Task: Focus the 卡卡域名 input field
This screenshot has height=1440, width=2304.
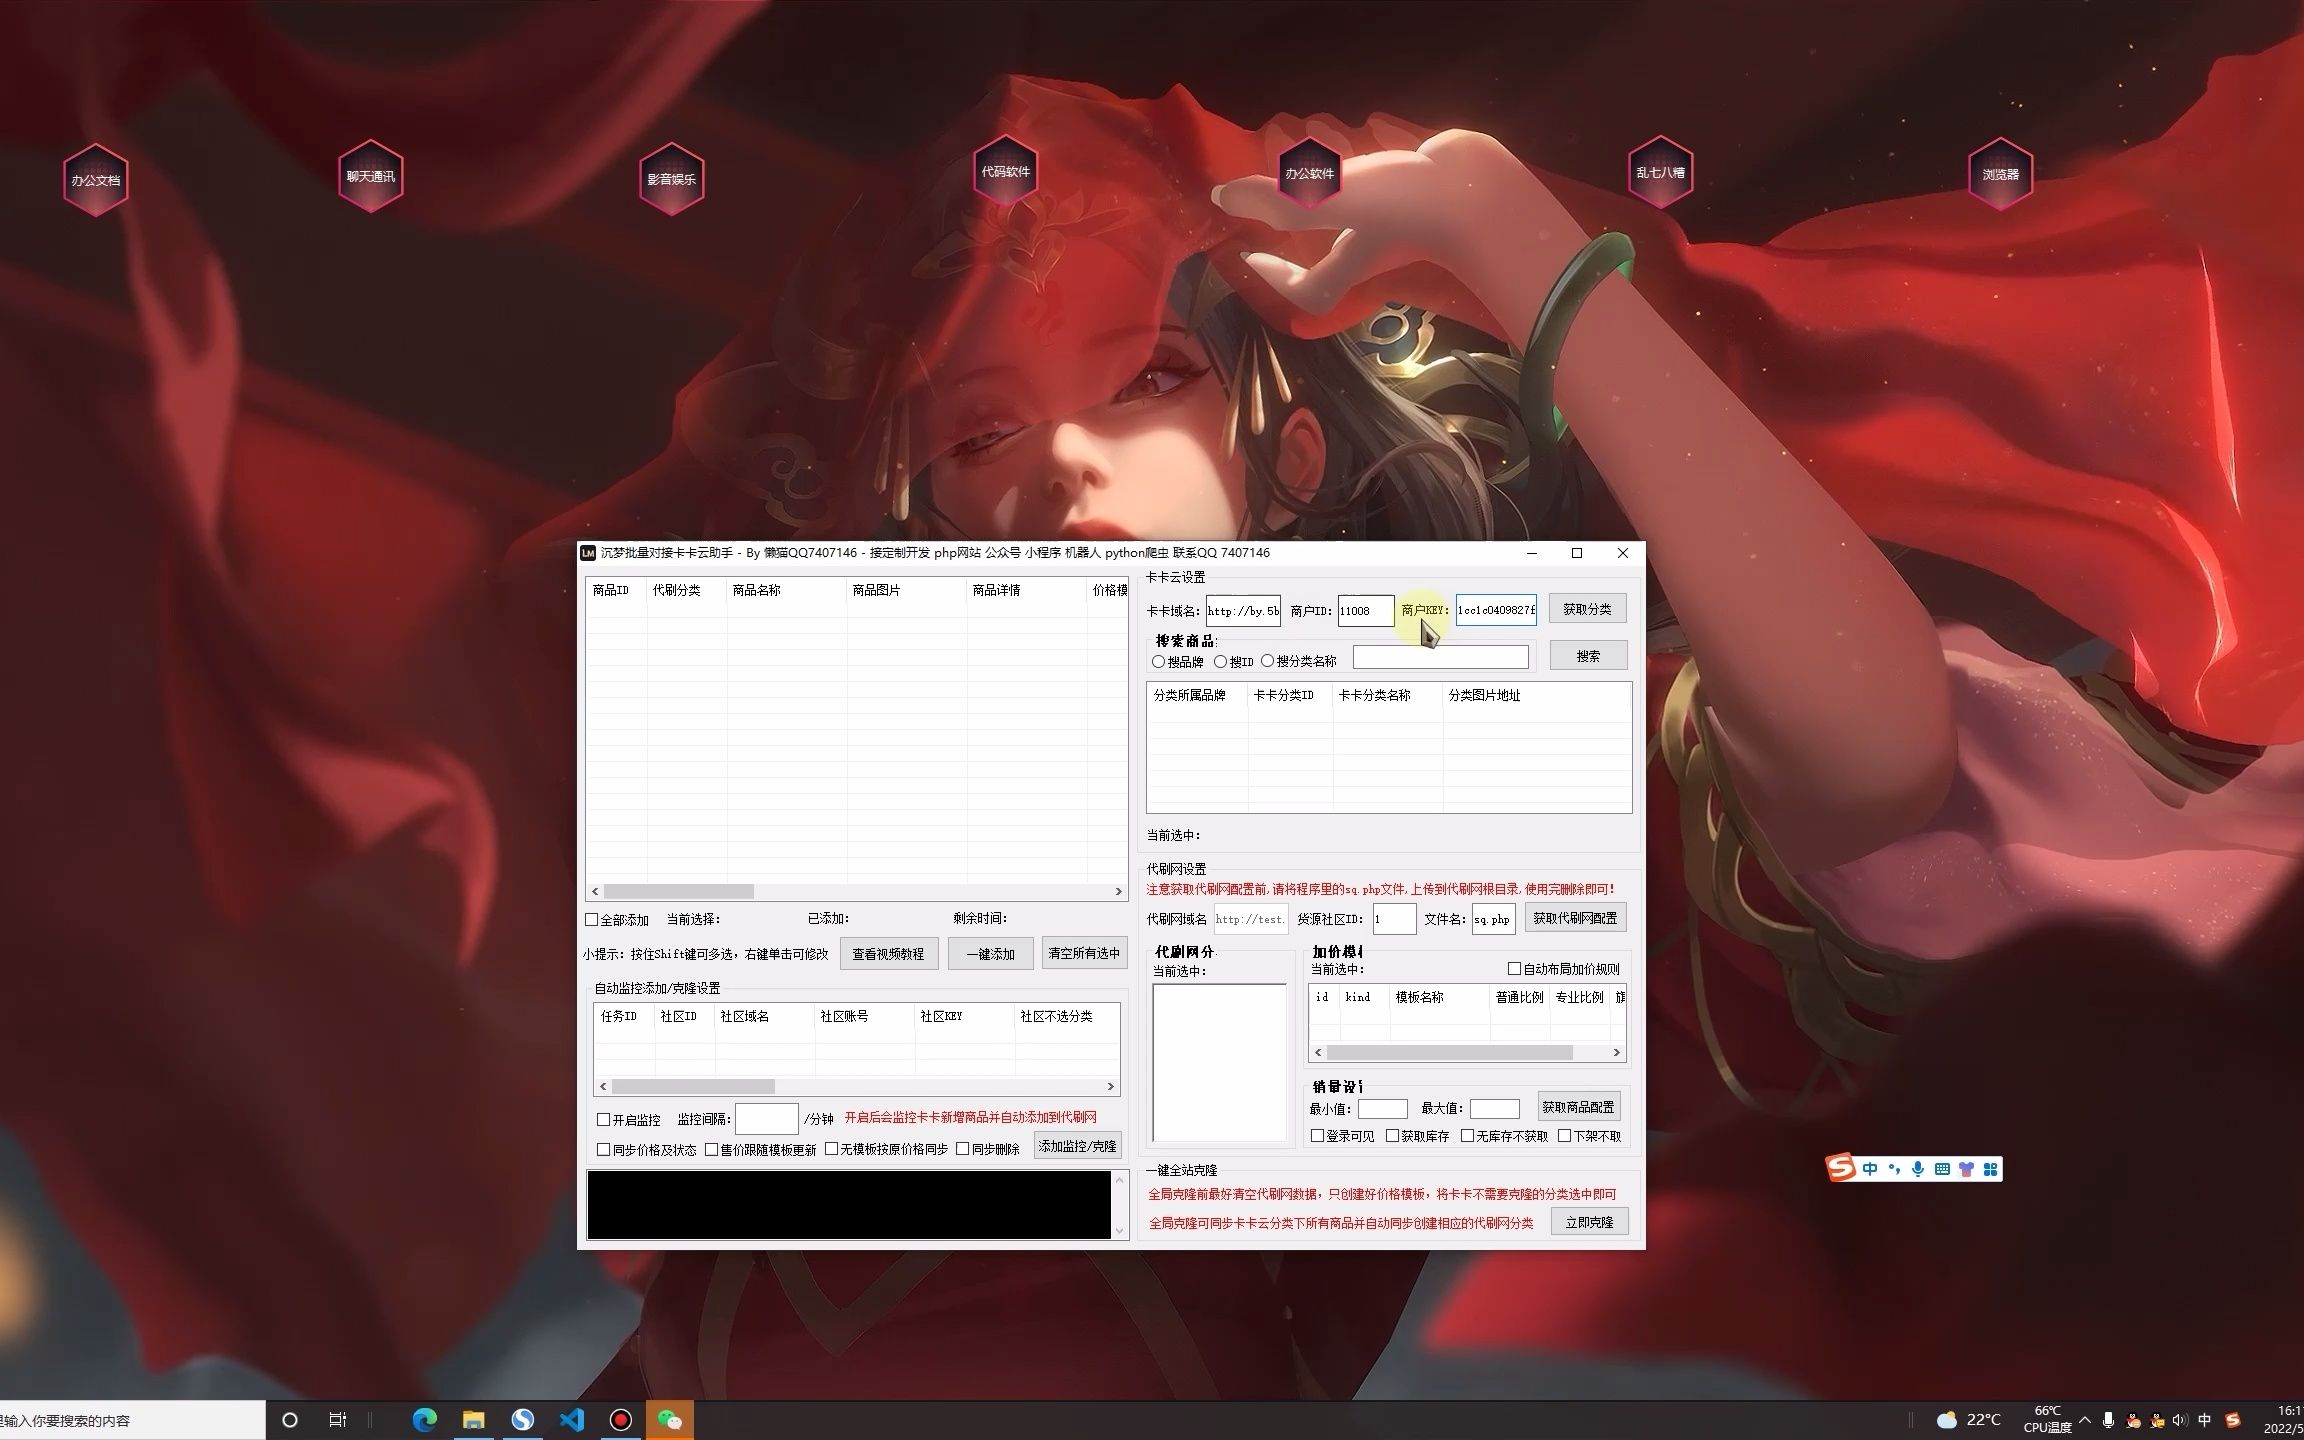Action: tap(1243, 610)
